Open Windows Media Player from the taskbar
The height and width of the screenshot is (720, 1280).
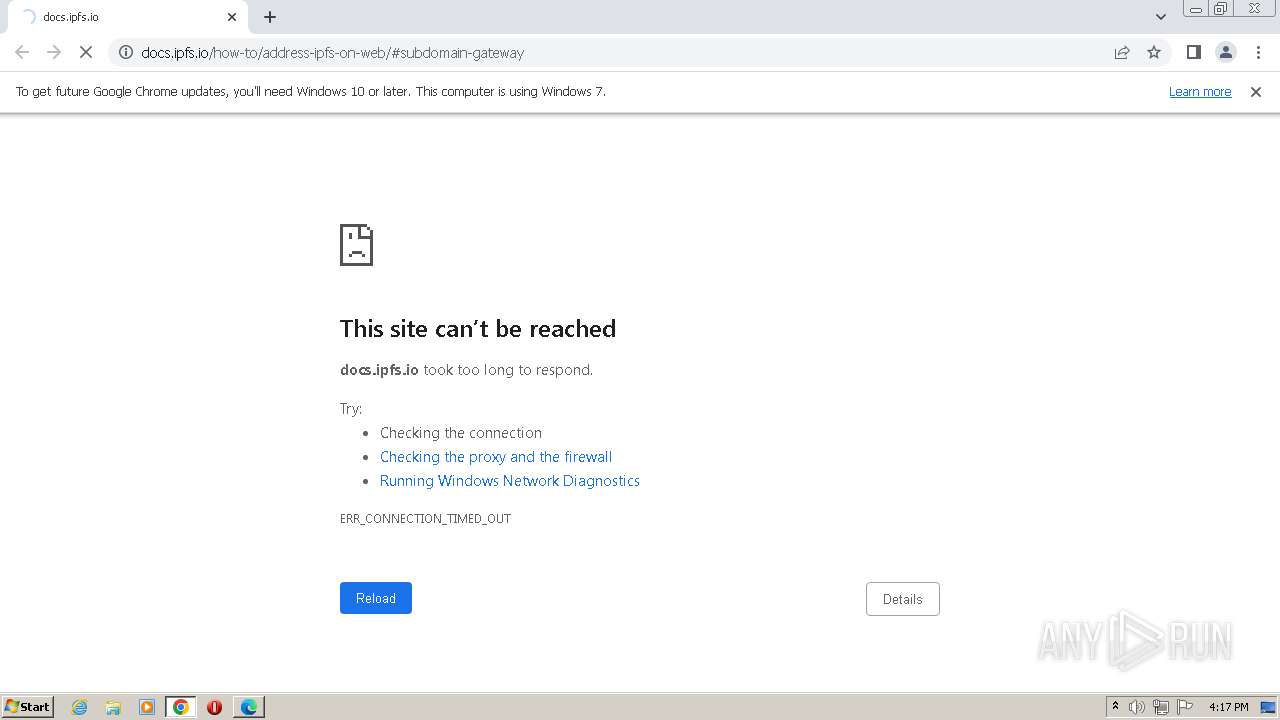point(147,707)
